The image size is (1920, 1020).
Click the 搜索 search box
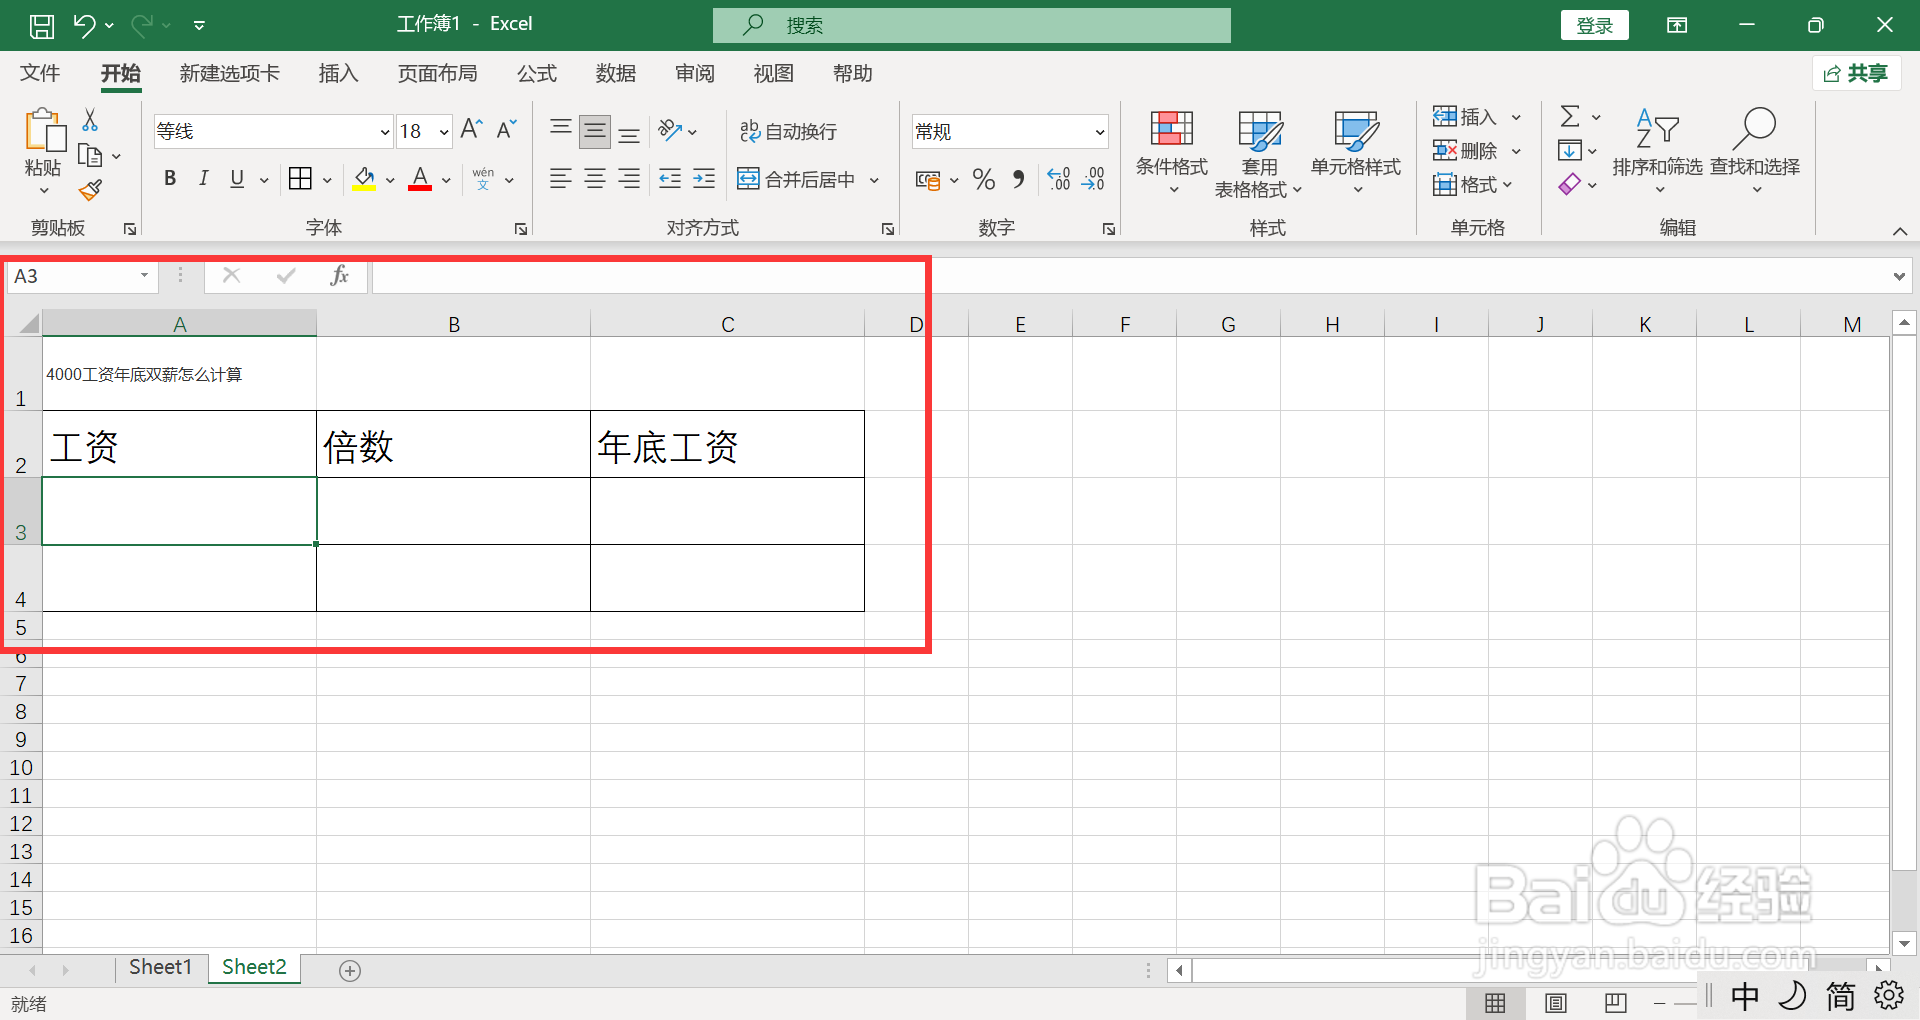point(971,25)
